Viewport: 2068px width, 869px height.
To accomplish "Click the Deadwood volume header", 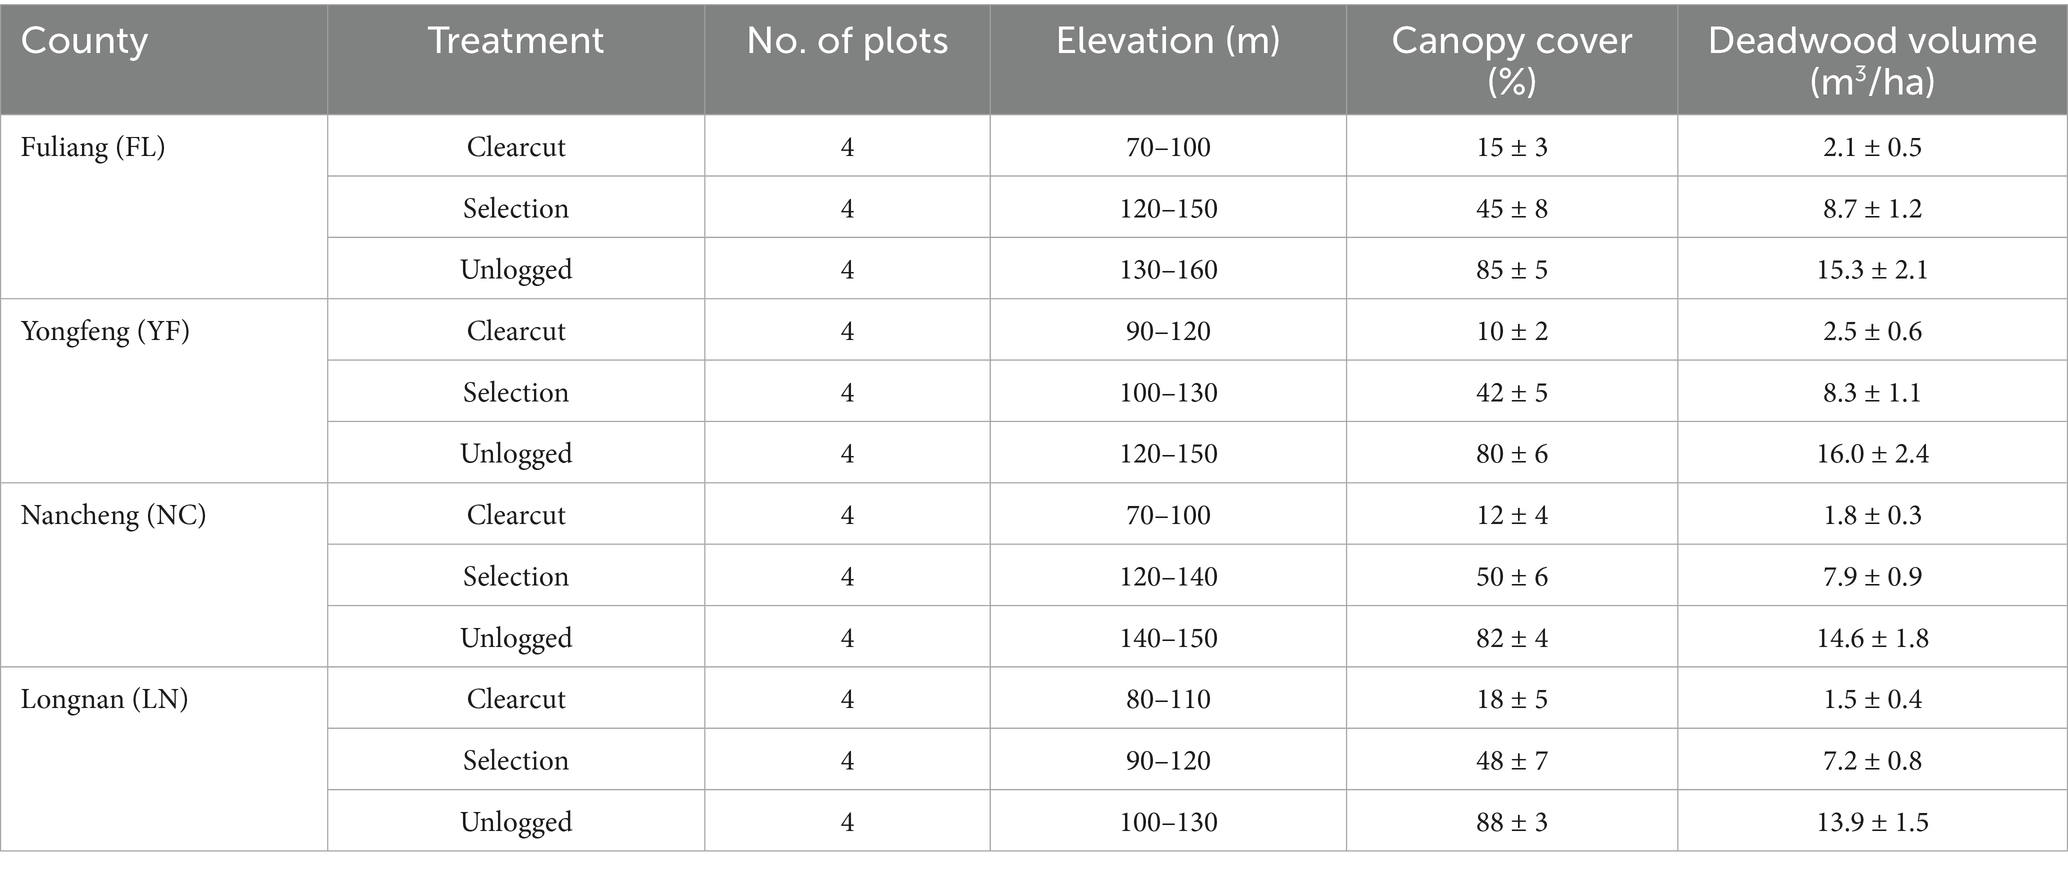I will click(1872, 60).
